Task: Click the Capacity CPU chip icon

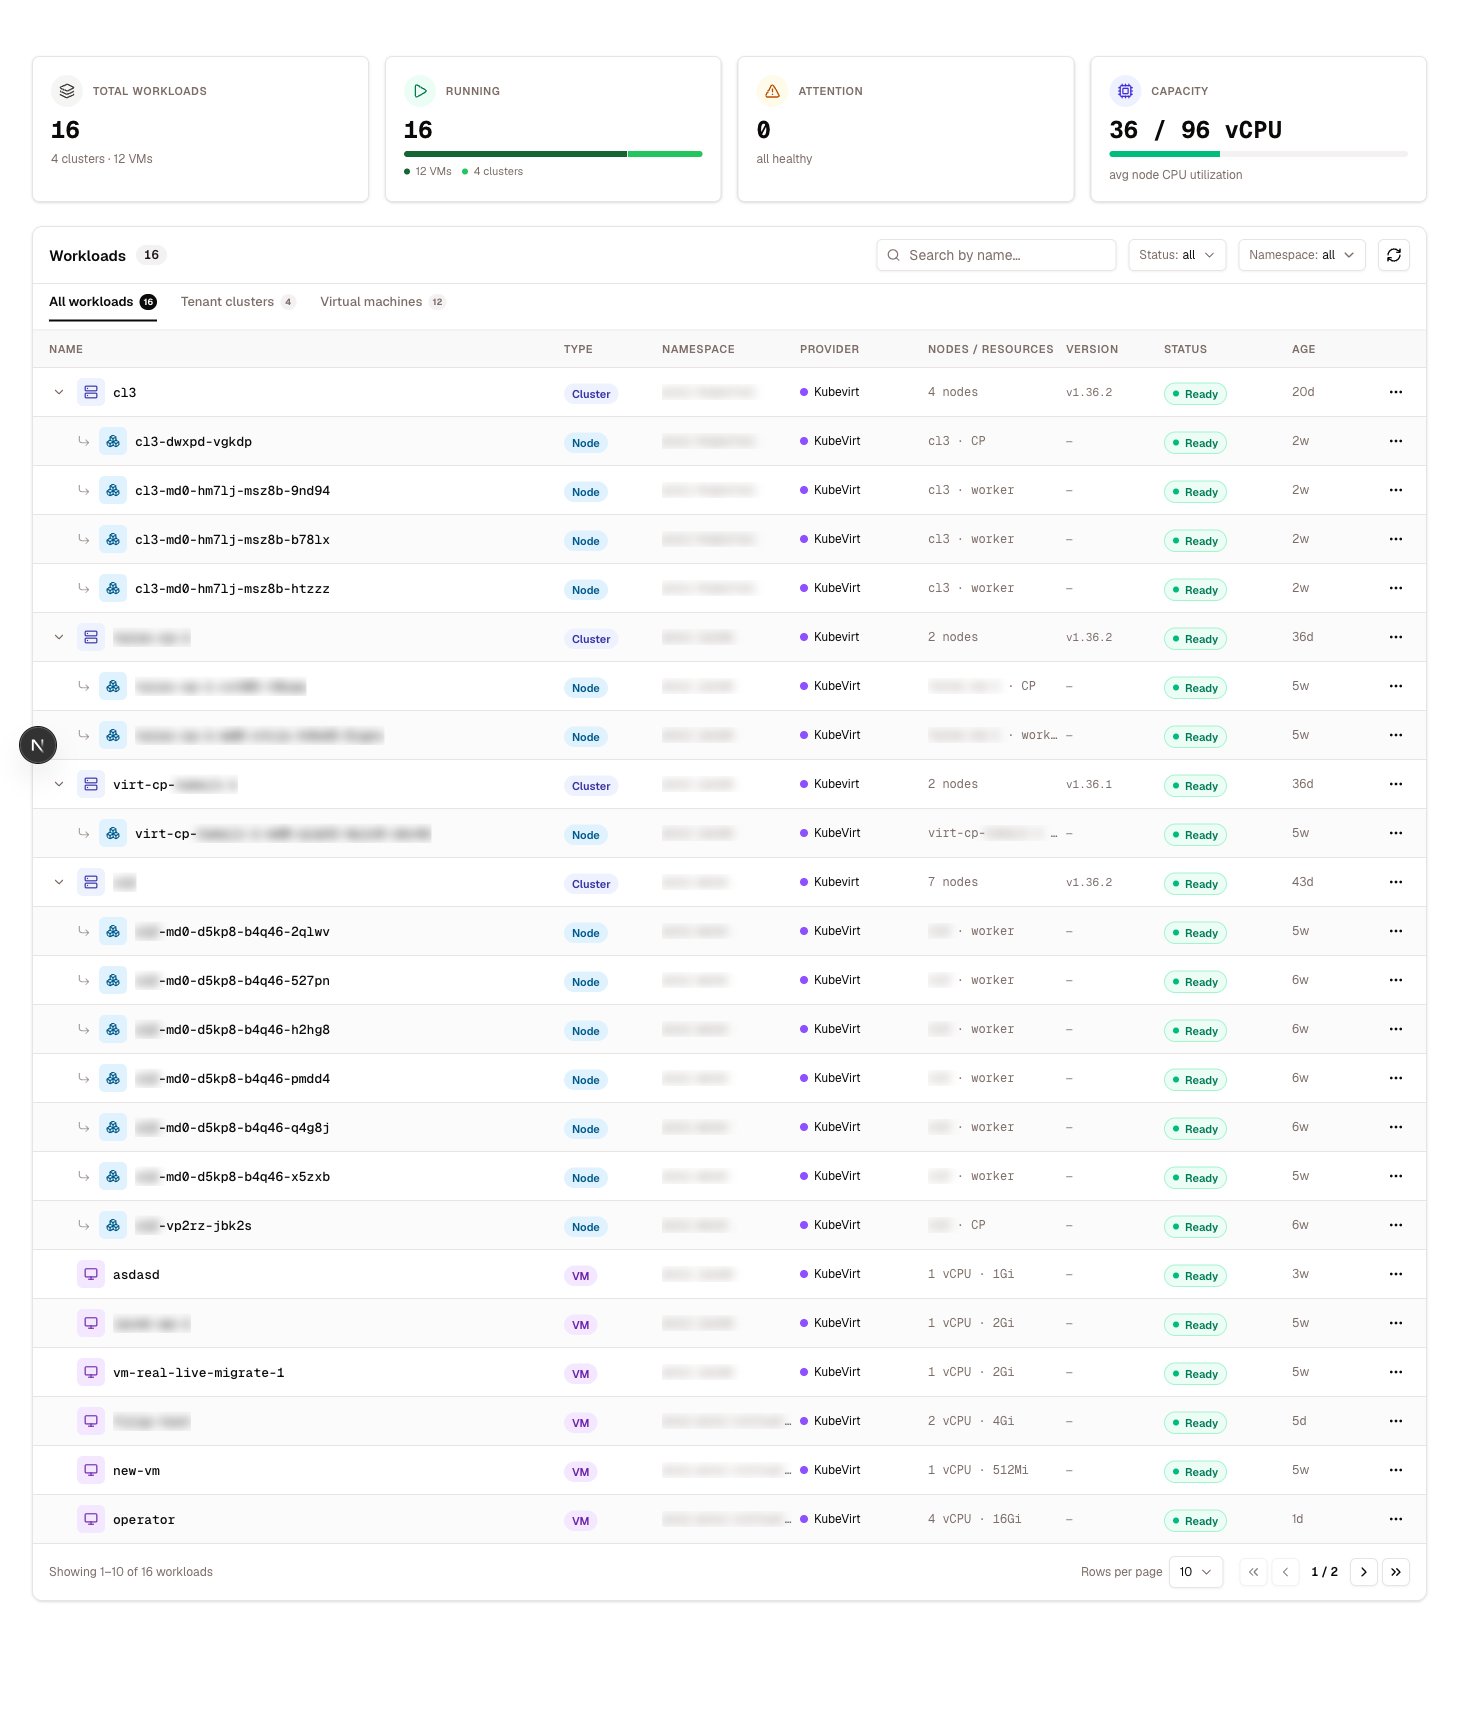Action: [x=1125, y=91]
